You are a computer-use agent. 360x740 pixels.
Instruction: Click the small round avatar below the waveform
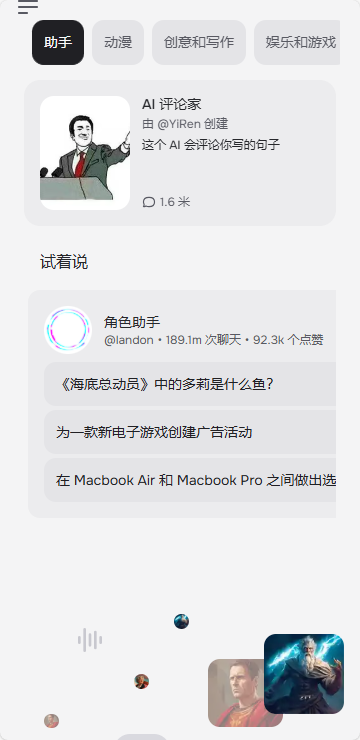pyautogui.click(x=142, y=681)
